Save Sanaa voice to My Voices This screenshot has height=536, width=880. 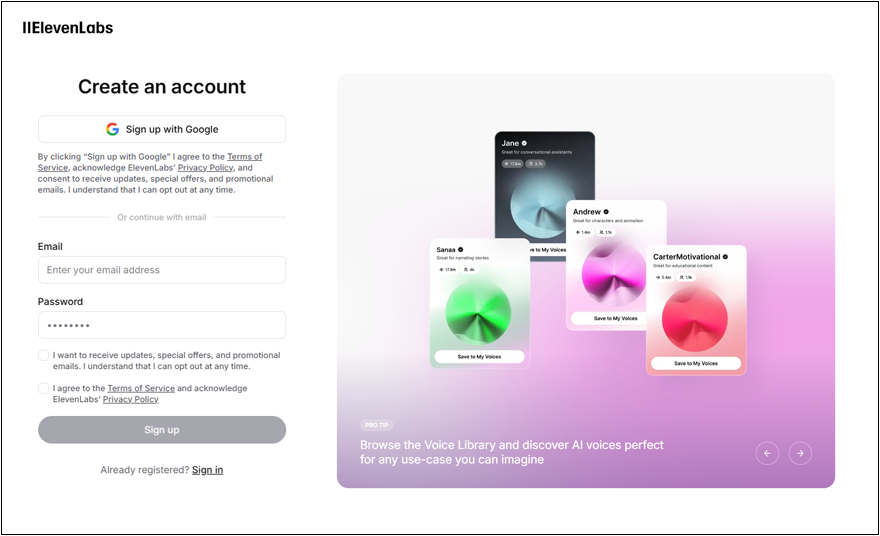[479, 356]
